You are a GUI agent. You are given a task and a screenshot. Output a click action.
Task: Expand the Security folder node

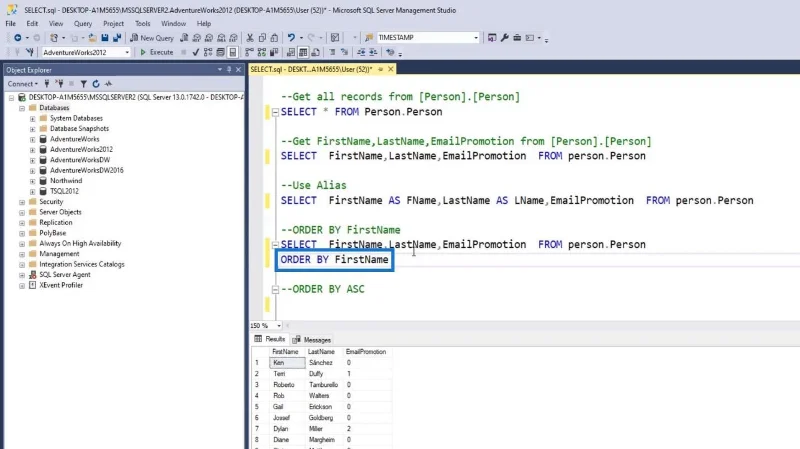(x=22, y=202)
